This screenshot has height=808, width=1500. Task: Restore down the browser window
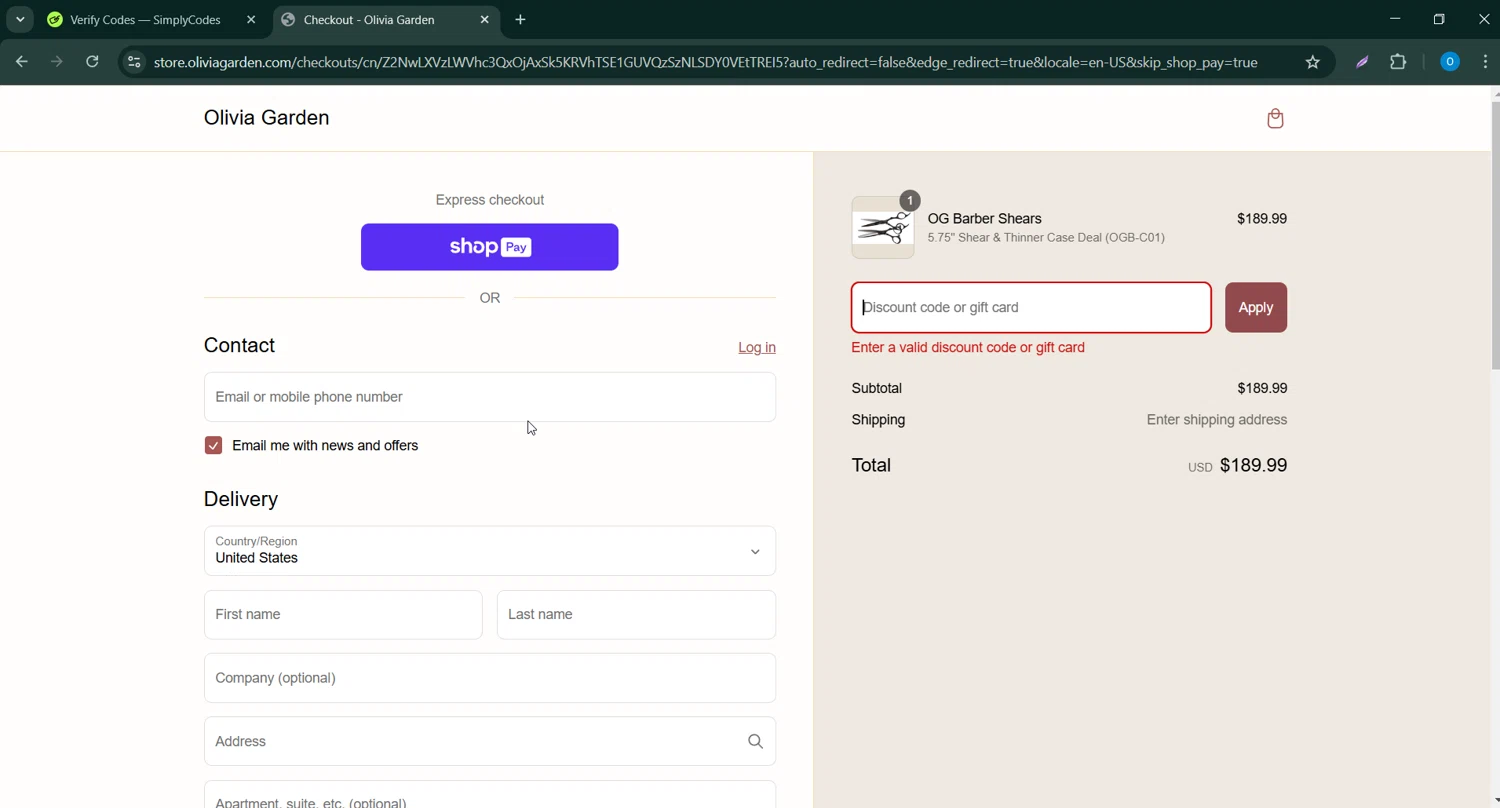click(1439, 19)
